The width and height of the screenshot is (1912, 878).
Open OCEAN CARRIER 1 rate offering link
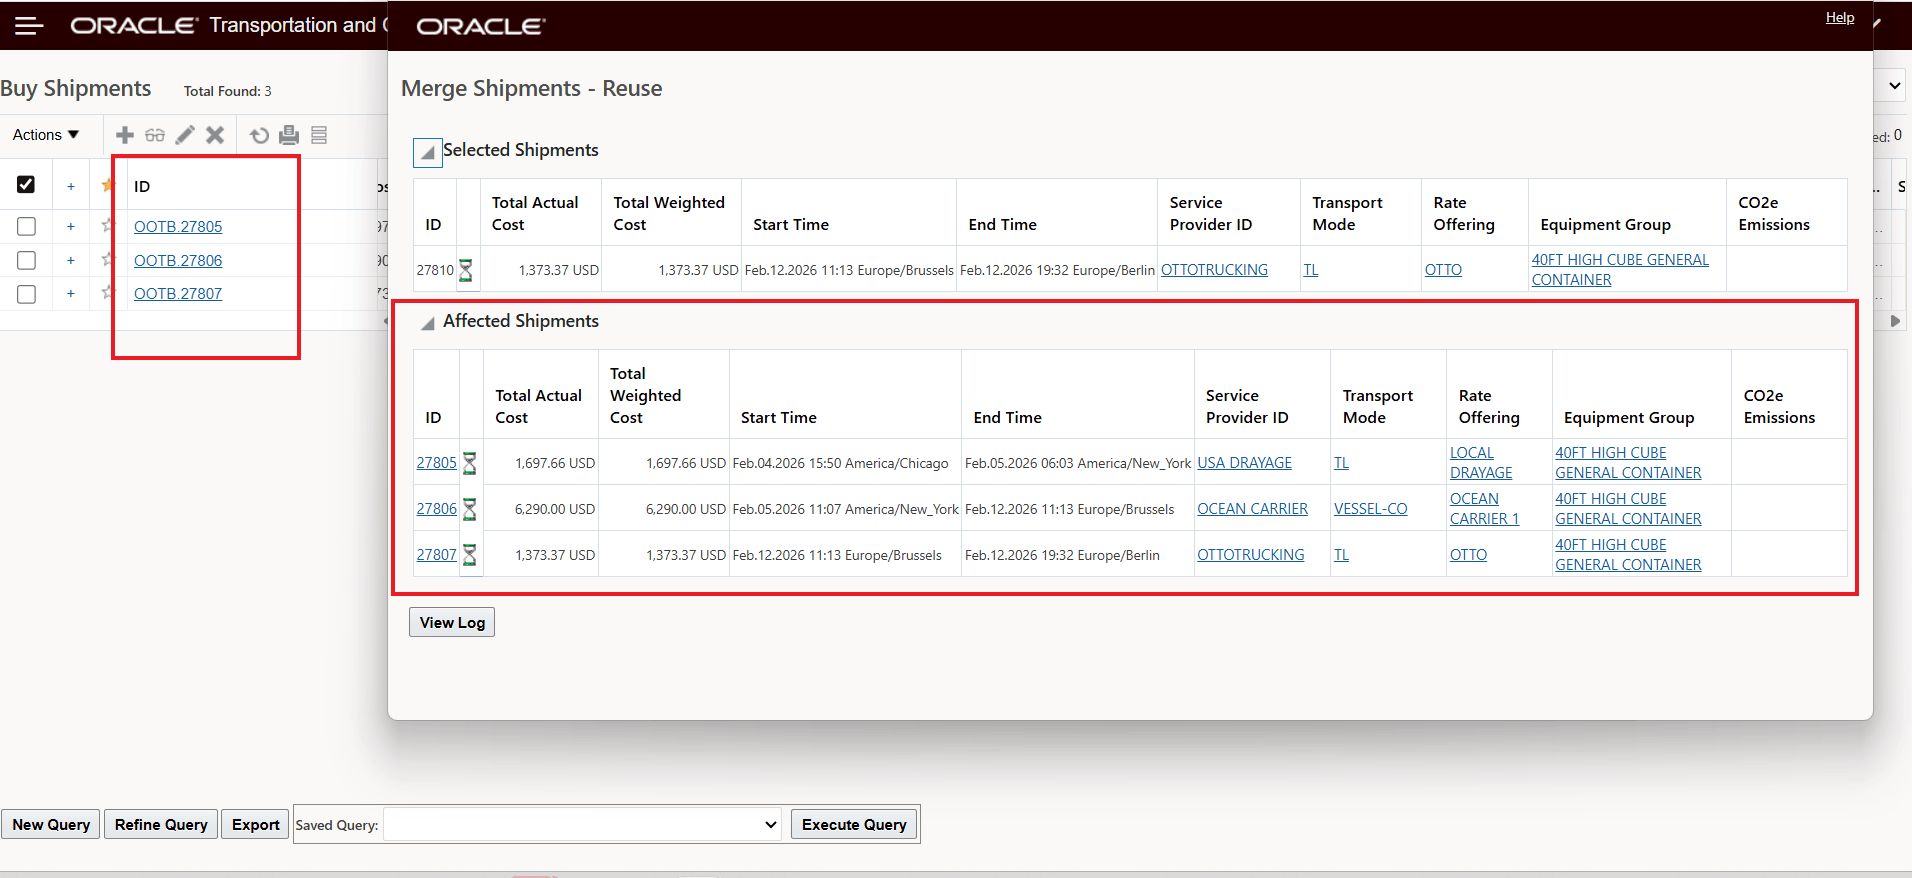coord(1484,509)
